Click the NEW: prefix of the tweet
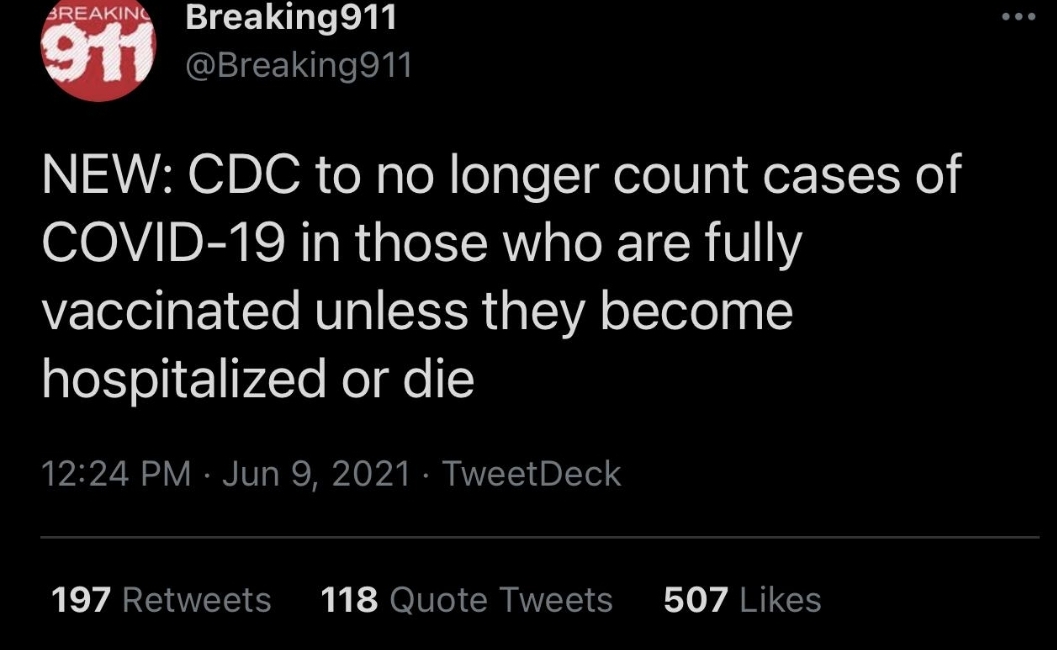Image resolution: width=1057 pixels, height=650 pixels. [x=107, y=175]
